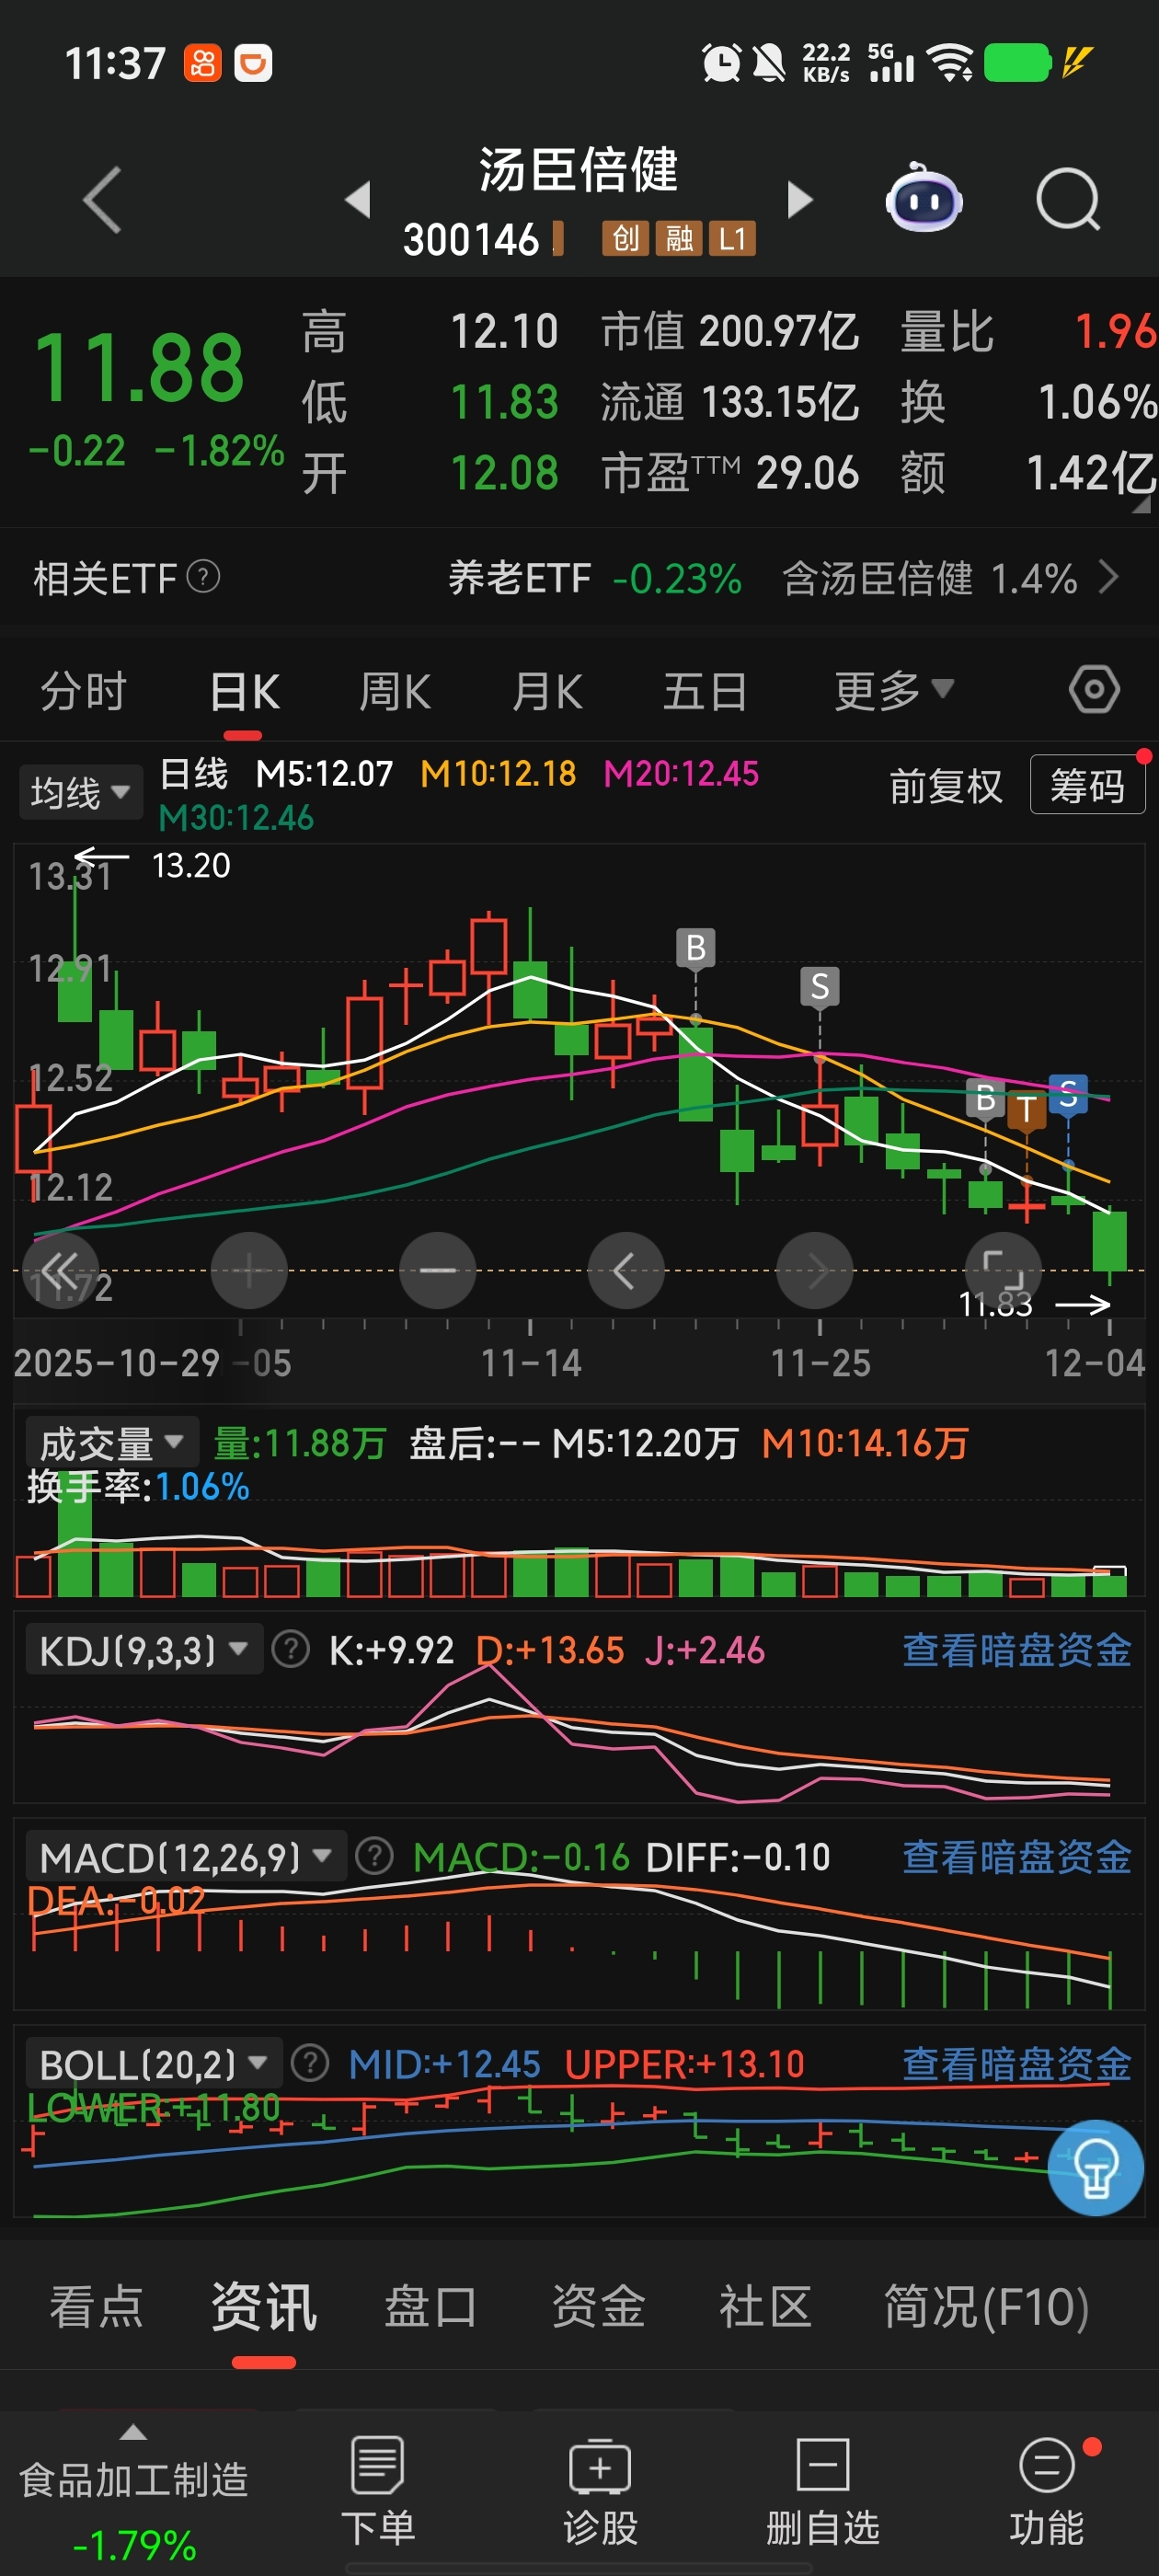
Task: Open KDJ(9,3,3) indicator dropdown
Action: tap(144, 1649)
